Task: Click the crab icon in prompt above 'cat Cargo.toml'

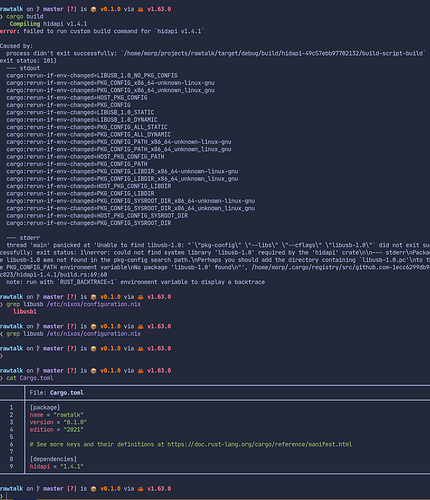Action: (x=141, y=371)
